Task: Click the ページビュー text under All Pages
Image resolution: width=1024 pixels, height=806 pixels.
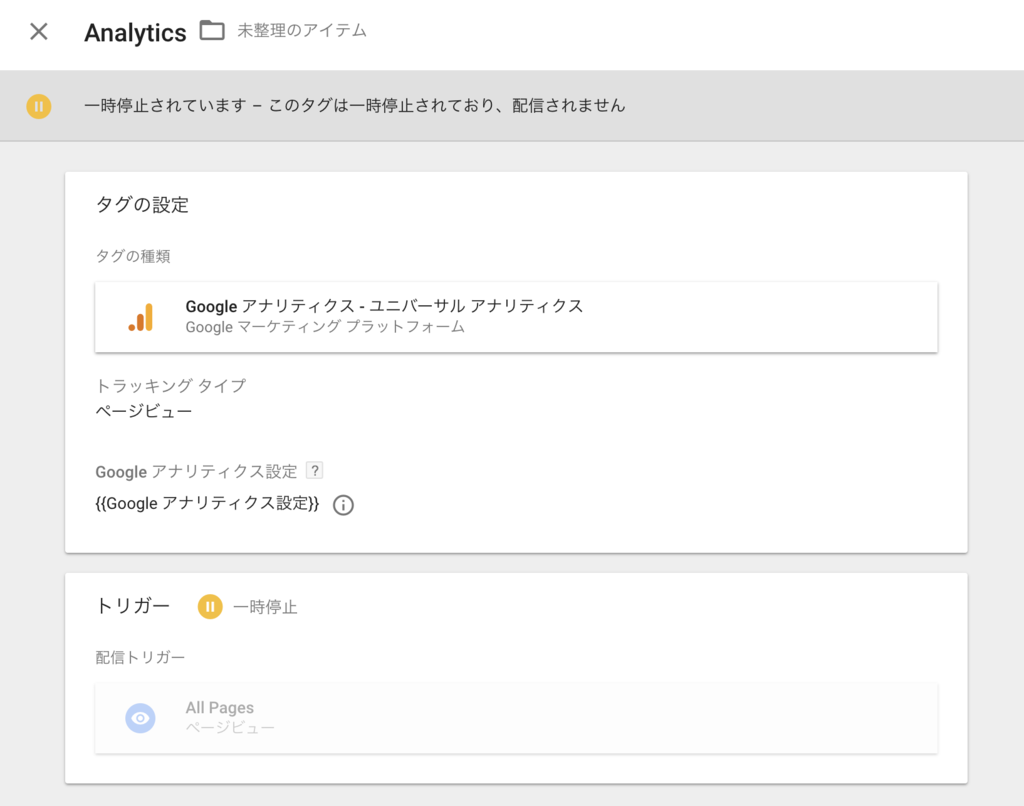Action: pos(231,728)
